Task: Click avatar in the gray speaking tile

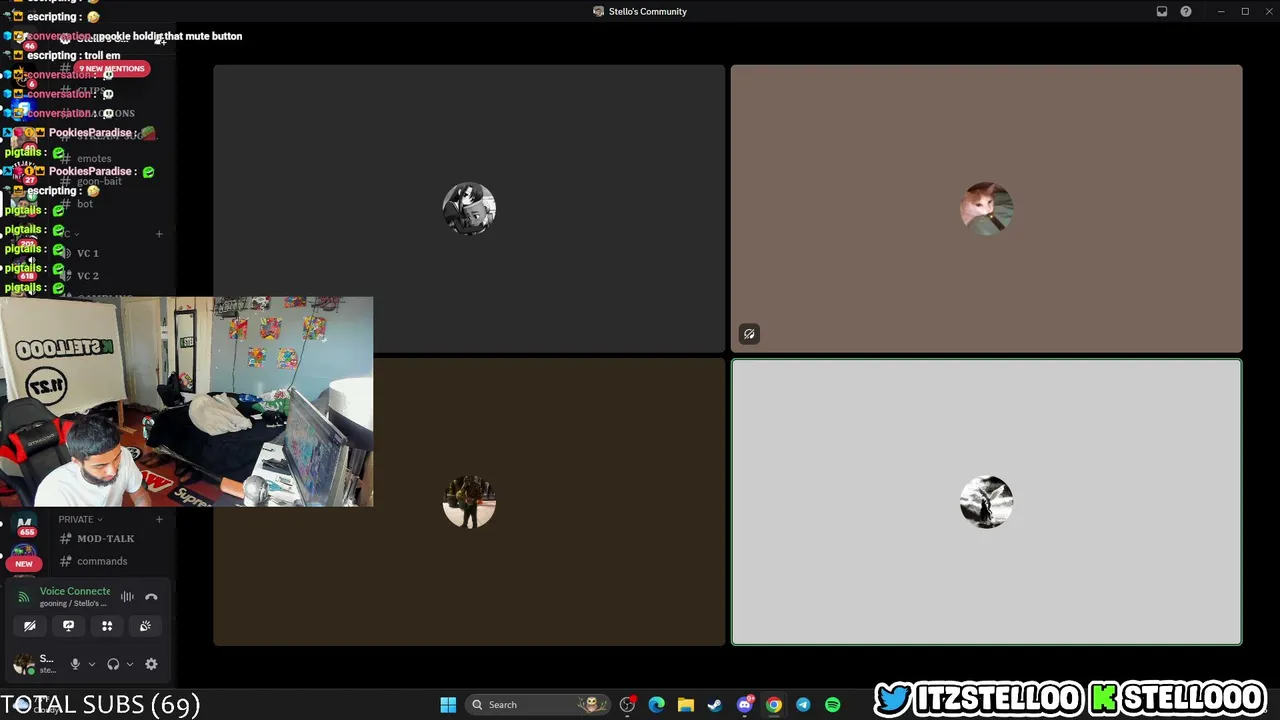Action: point(987,502)
